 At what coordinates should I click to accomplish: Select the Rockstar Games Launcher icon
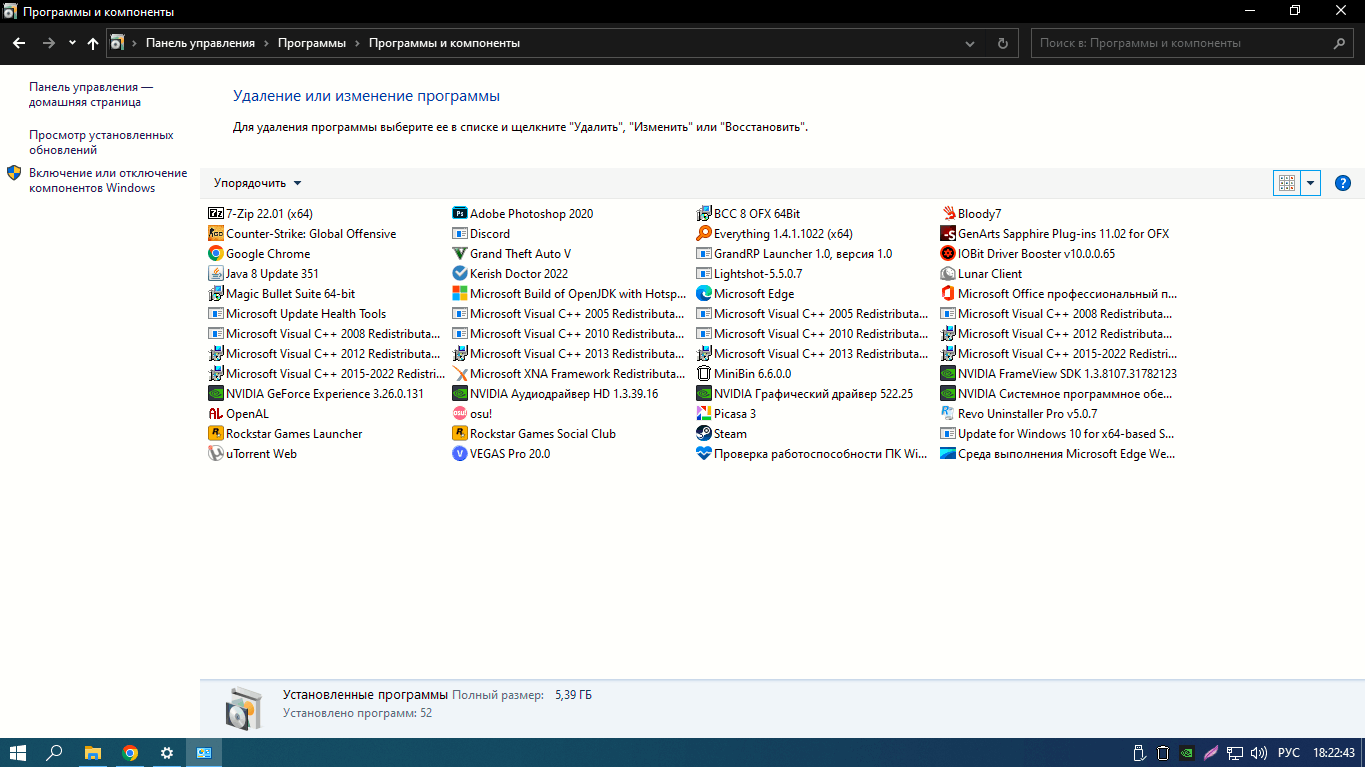click(215, 434)
